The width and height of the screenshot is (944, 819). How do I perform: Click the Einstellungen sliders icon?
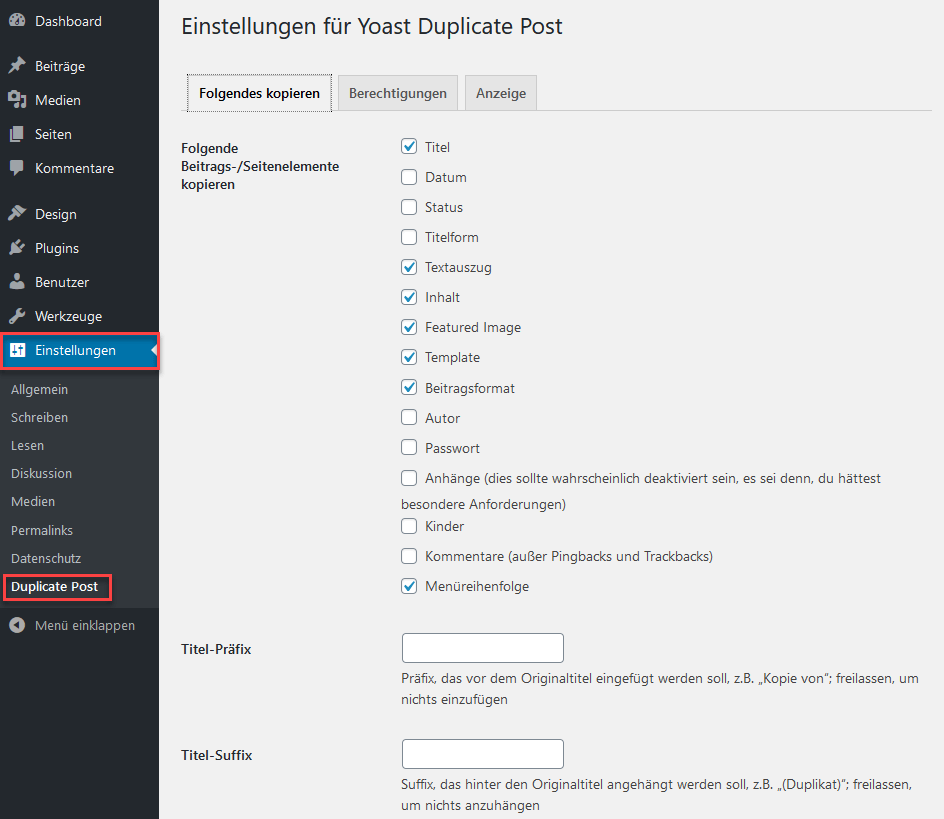(x=17, y=350)
